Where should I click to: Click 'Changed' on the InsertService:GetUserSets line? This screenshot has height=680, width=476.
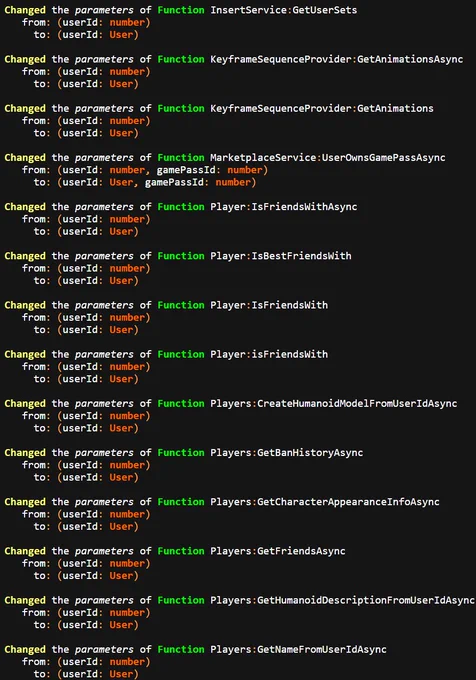(x=25, y=10)
